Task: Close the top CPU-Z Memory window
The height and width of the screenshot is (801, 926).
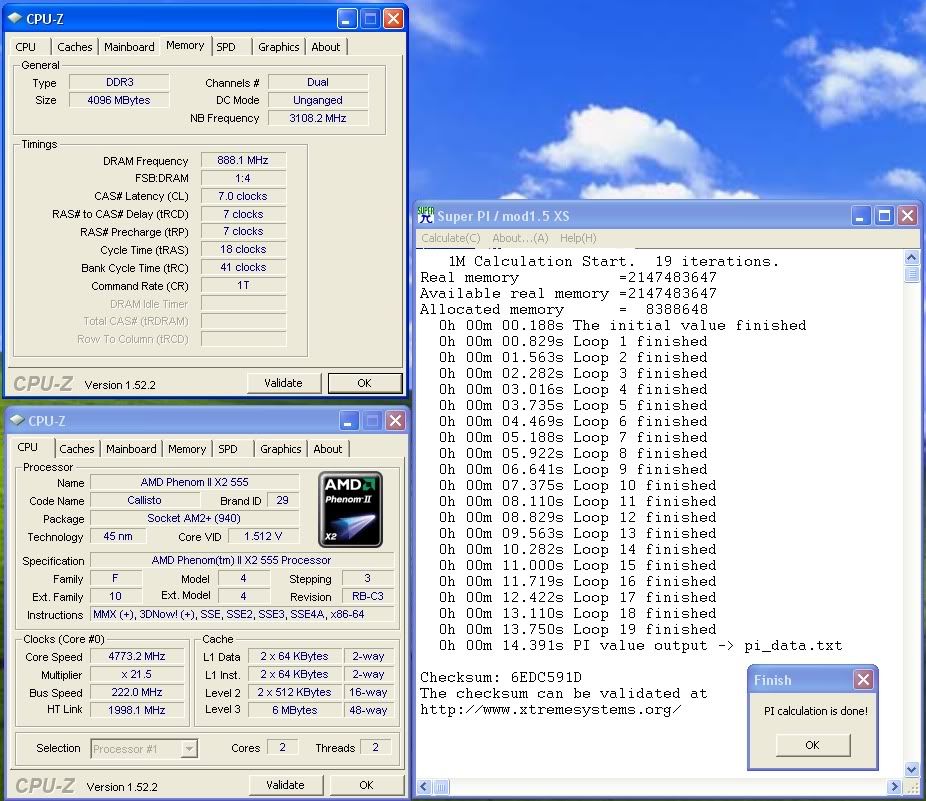Action: pos(393,19)
